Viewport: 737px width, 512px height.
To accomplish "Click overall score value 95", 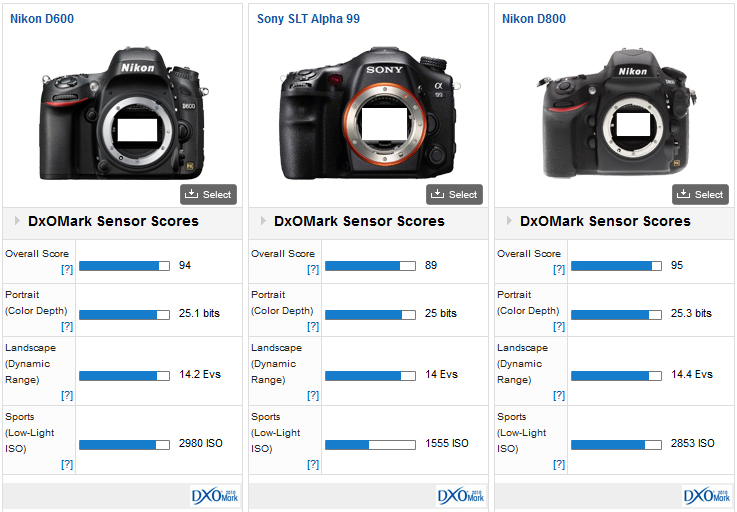I will point(677,265).
